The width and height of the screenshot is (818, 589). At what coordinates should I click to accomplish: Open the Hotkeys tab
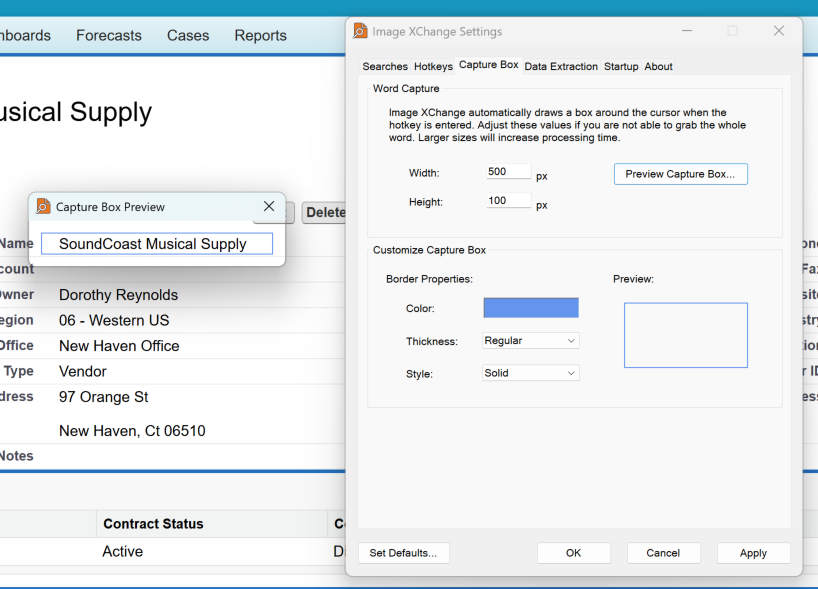tap(433, 67)
